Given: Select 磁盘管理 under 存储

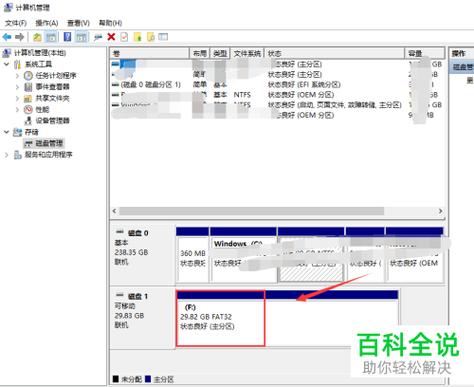Looking at the screenshot, I should tap(49, 143).
